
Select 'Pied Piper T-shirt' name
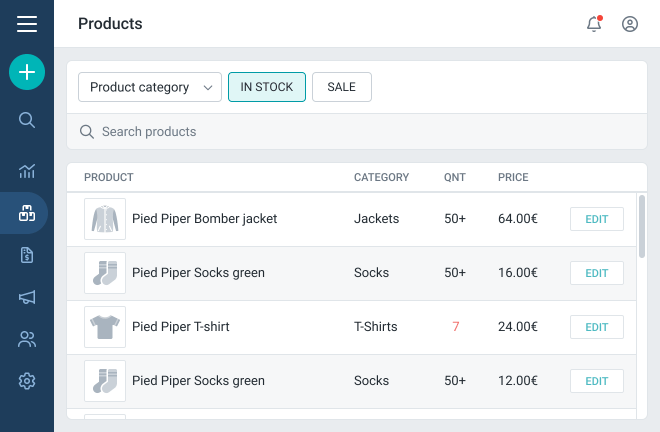pos(181,327)
